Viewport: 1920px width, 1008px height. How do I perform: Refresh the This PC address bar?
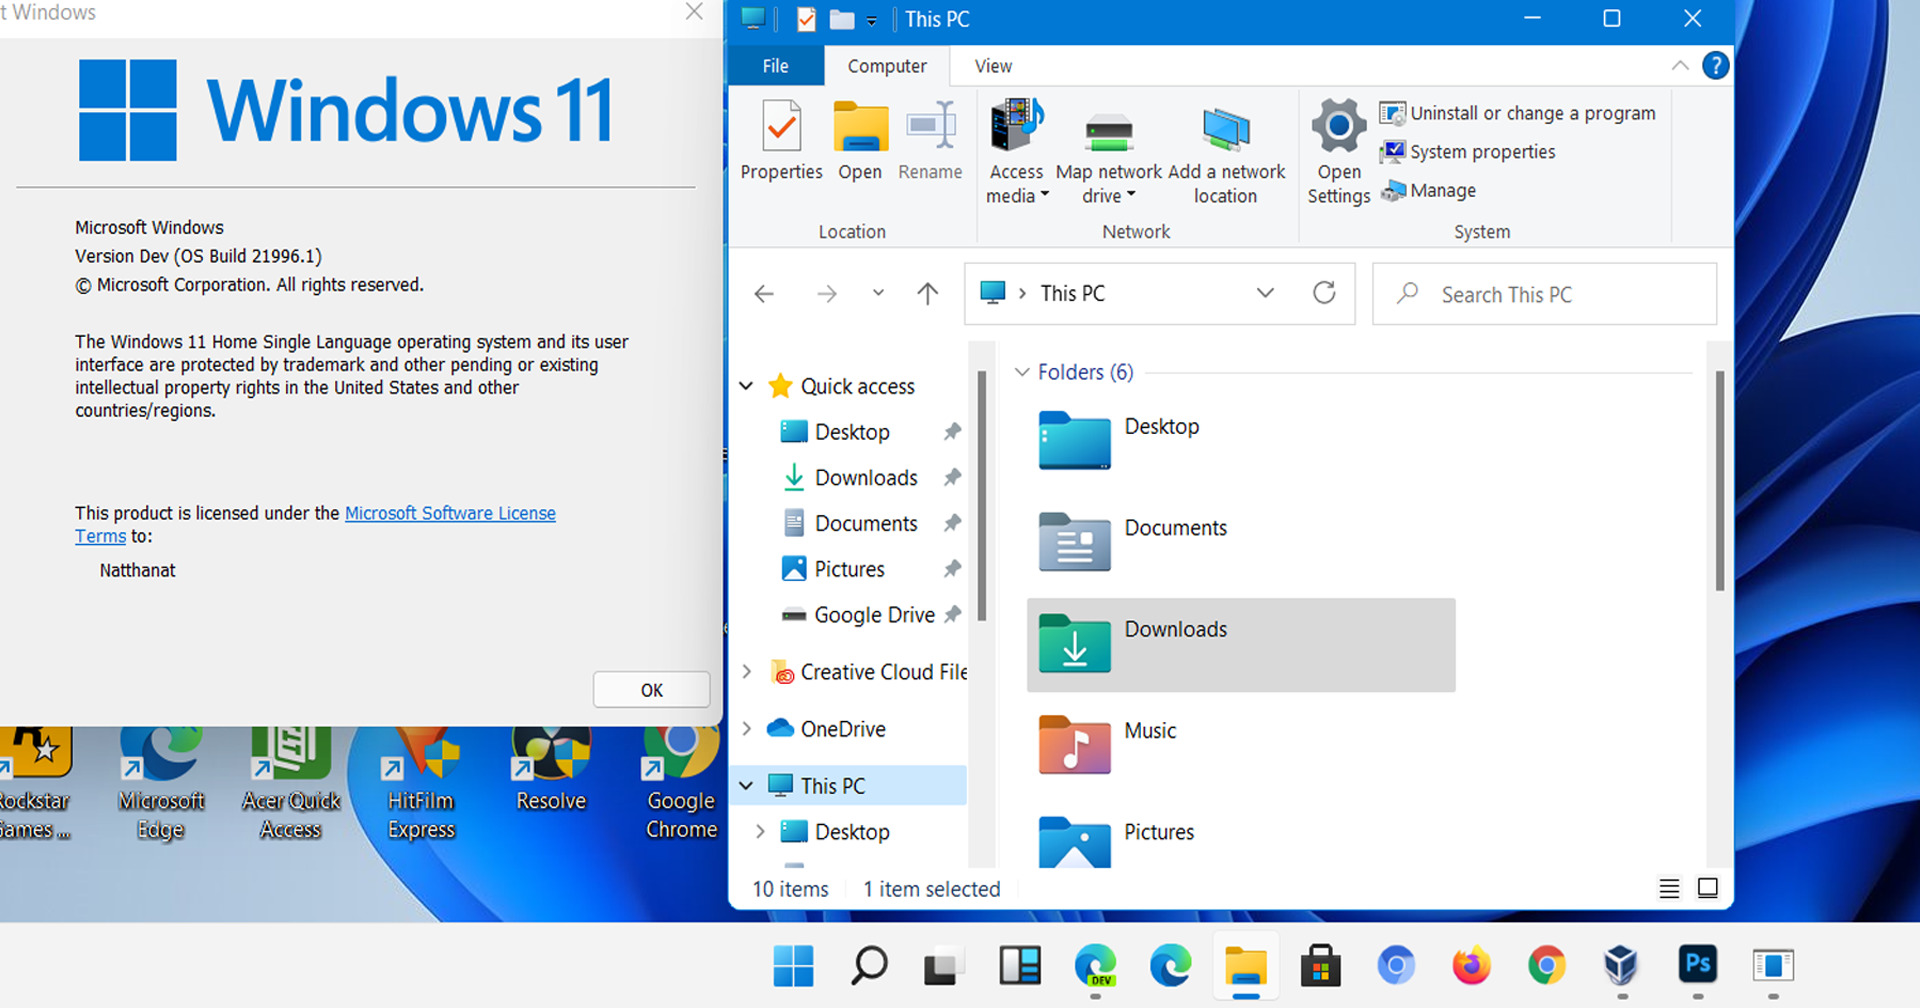tap(1324, 293)
